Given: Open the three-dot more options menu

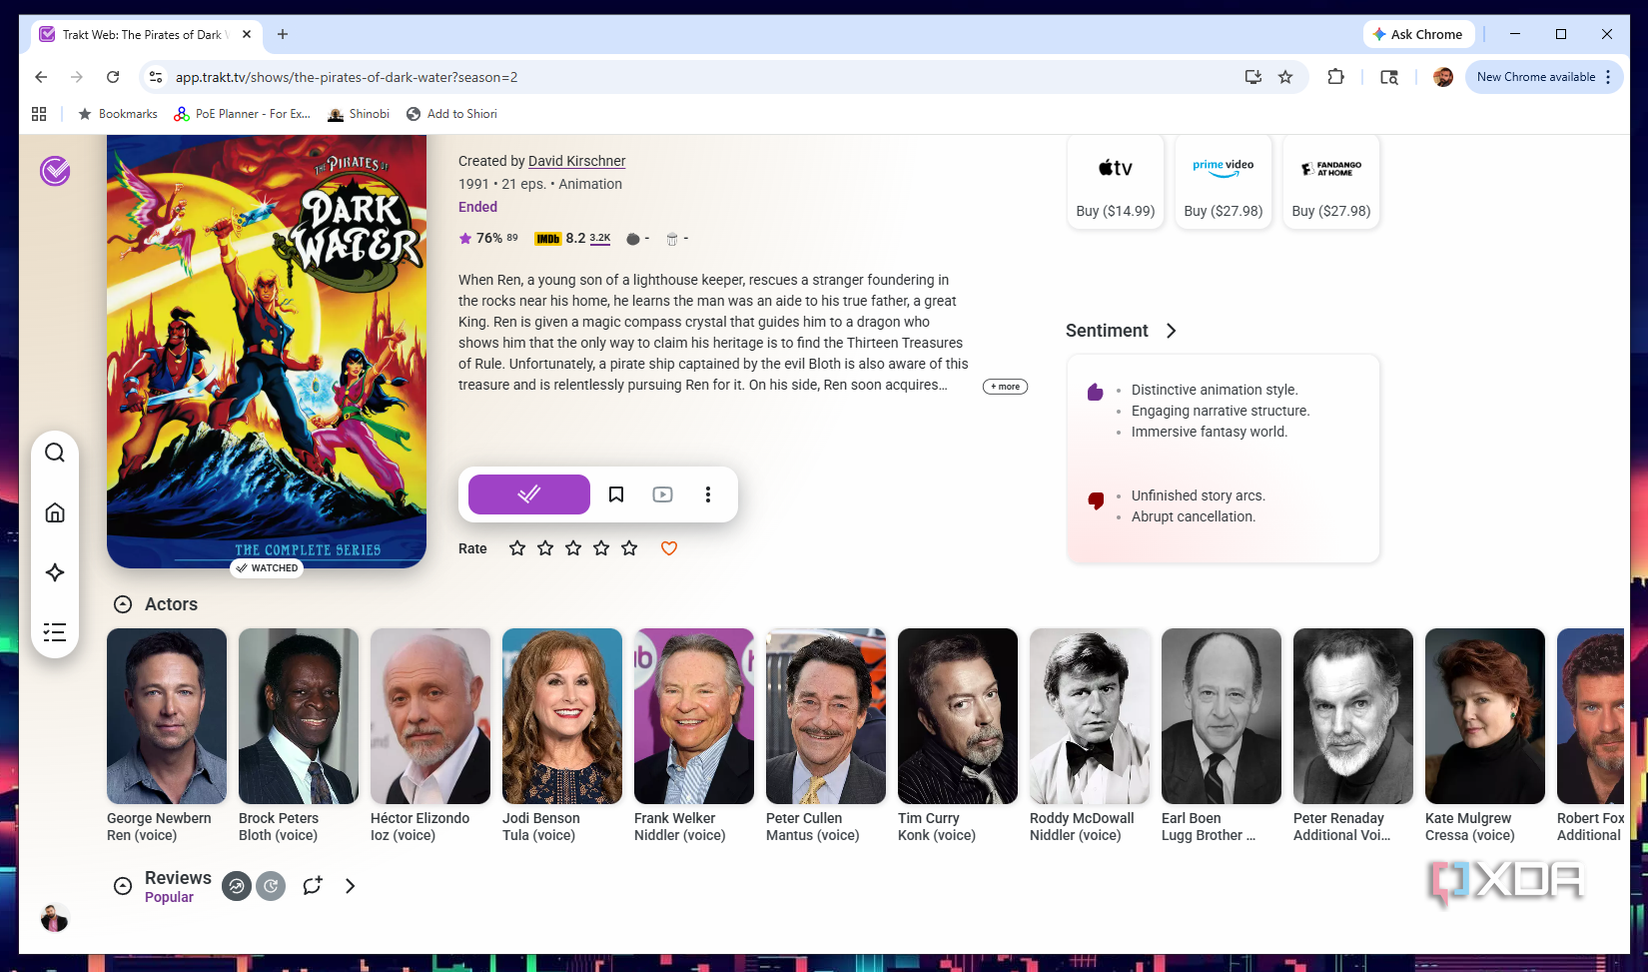Looking at the screenshot, I should coord(708,494).
